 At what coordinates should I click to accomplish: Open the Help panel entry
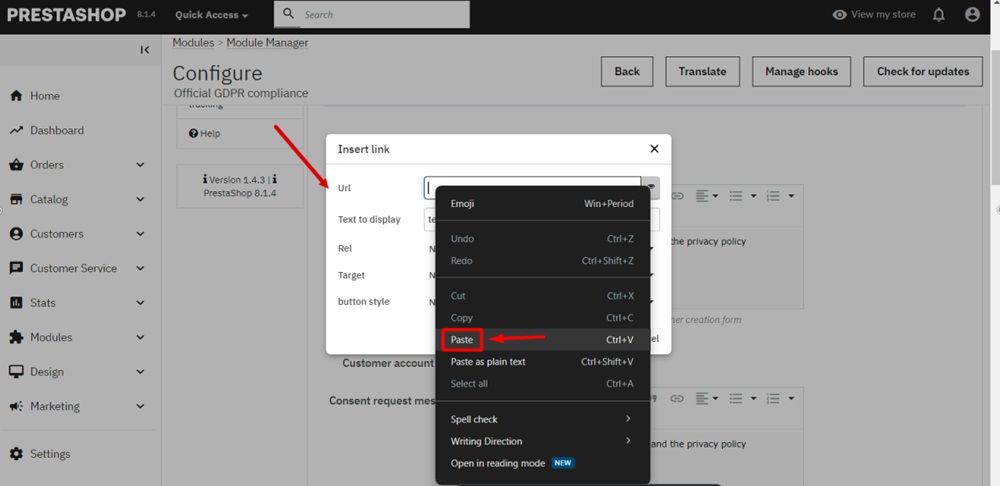240,133
